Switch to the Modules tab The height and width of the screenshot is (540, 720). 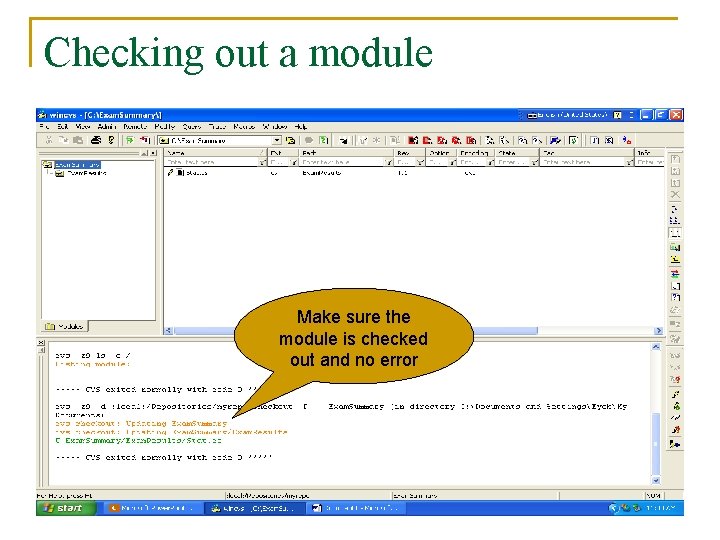pyautogui.click(x=65, y=326)
